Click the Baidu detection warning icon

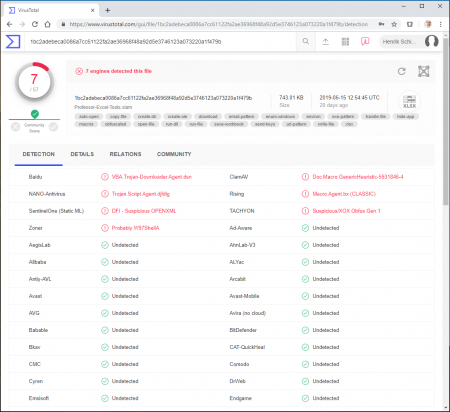(x=105, y=177)
